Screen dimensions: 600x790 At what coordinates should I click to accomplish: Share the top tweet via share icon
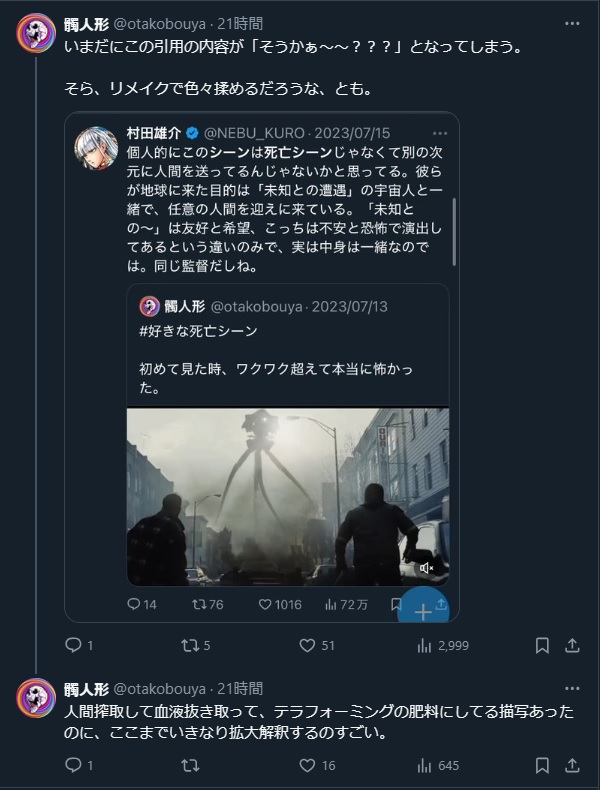click(572, 645)
